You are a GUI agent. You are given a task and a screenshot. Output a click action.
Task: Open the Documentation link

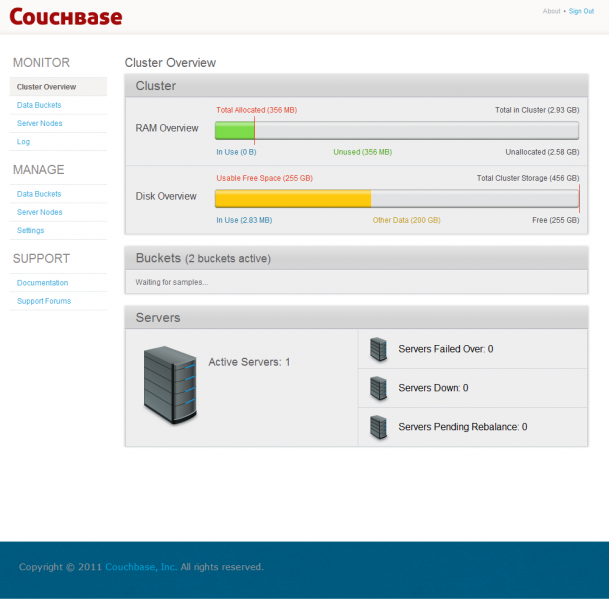(x=42, y=283)
